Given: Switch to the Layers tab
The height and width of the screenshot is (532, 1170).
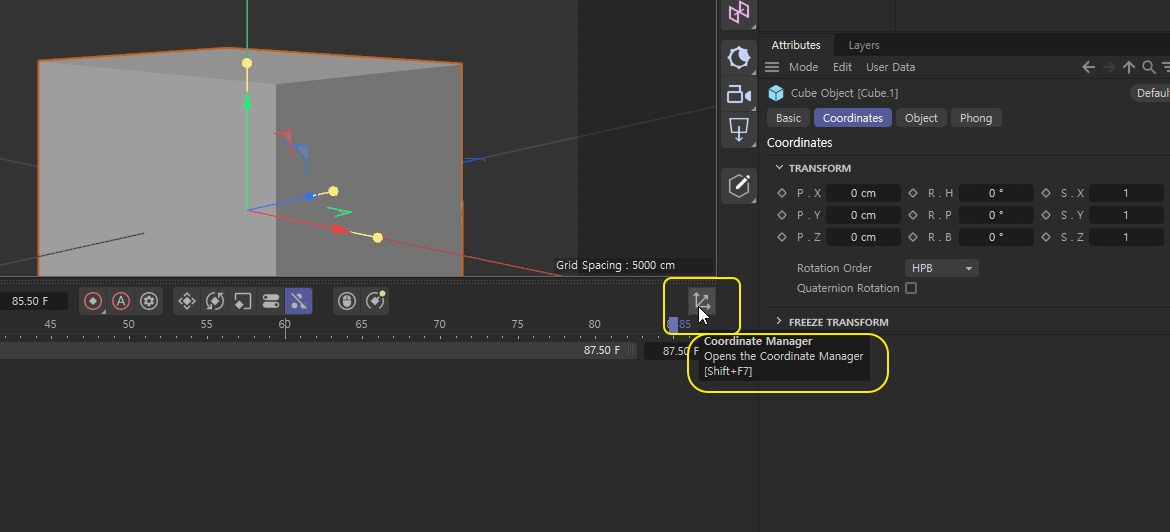Looking at the screenshot, I should (864, 46).
